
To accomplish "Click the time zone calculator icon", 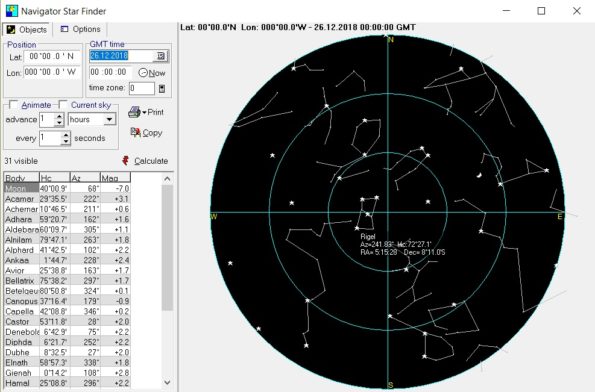I will pyautogui.click(x=162, y=88).
